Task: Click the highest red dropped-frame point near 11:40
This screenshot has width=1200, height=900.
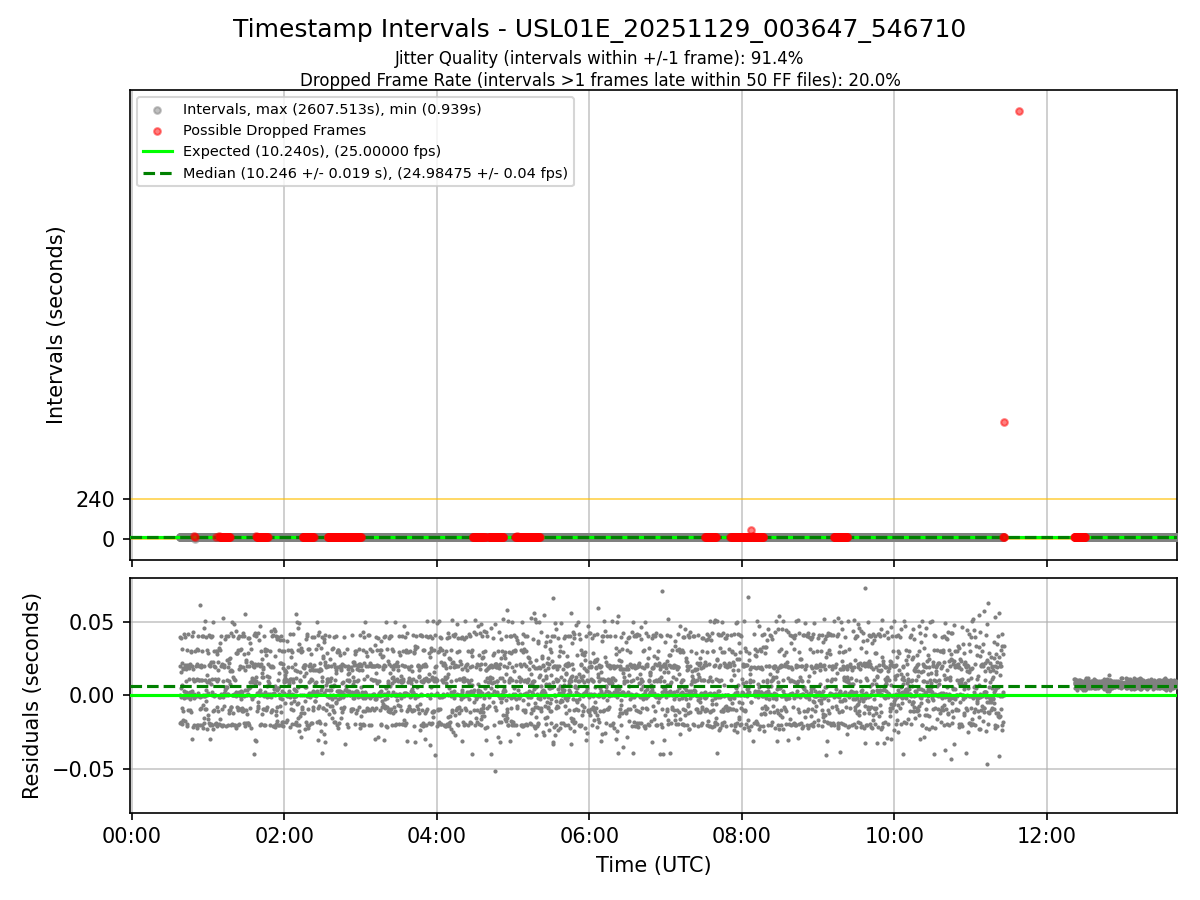Action: point(1019,111)
